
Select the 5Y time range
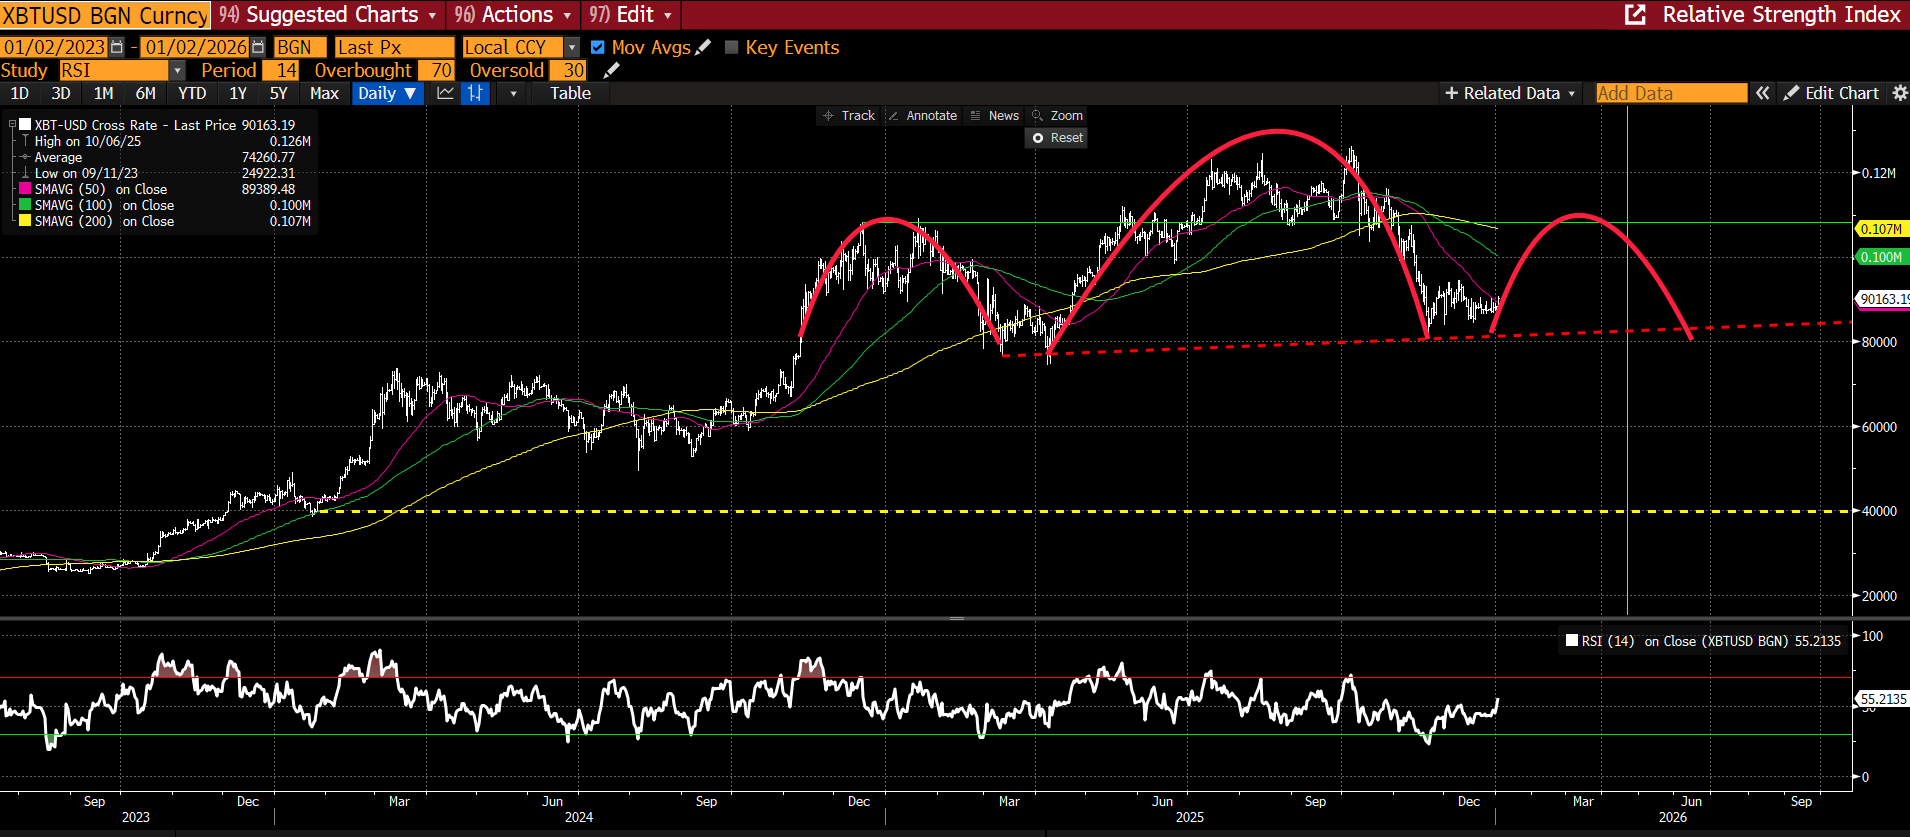point(279,93)
